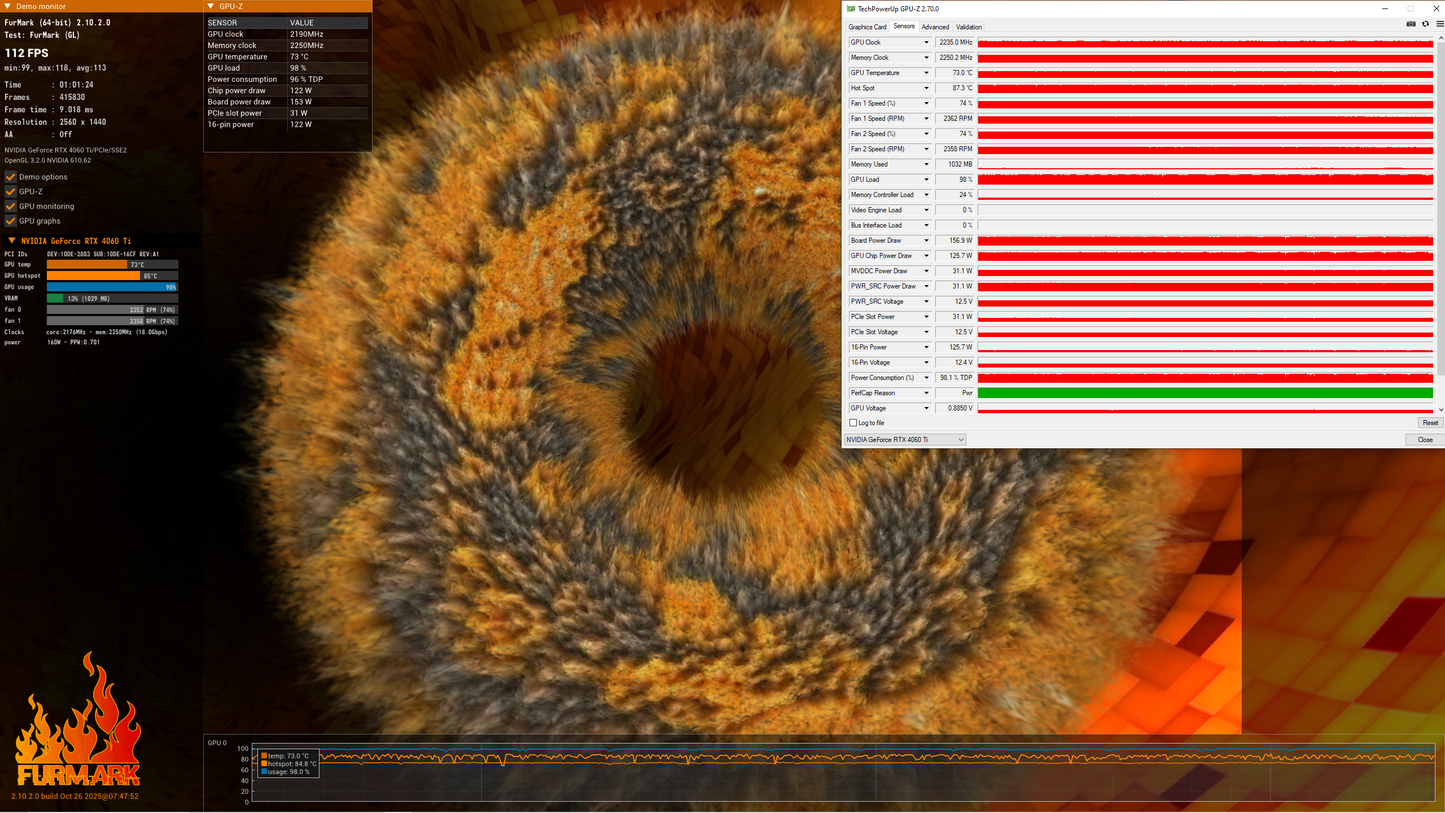Click the green PerfCap Reason graph bar

pyautogui.click(x=1205, y=393)
